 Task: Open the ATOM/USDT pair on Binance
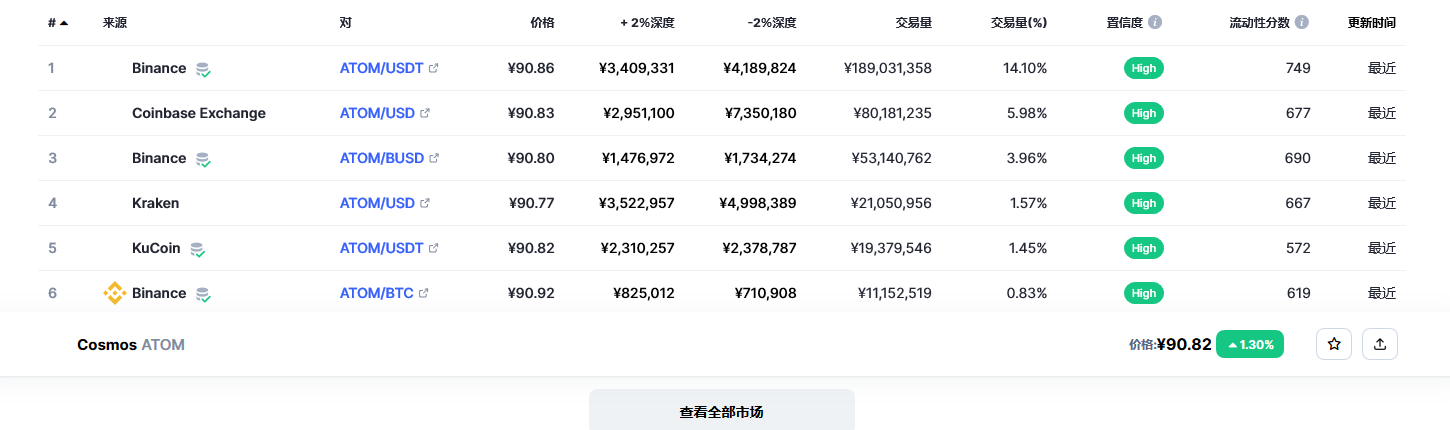tap(382, 68)
